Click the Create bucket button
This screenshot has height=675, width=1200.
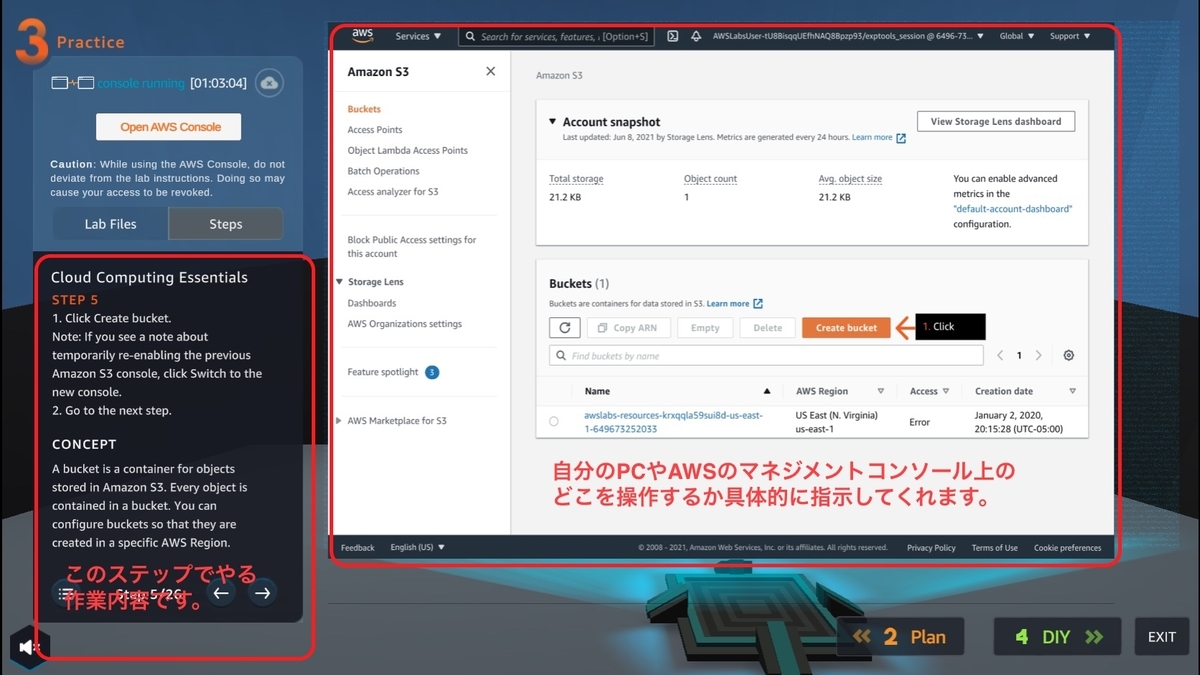pyautogui.click(x=846, y=327)
